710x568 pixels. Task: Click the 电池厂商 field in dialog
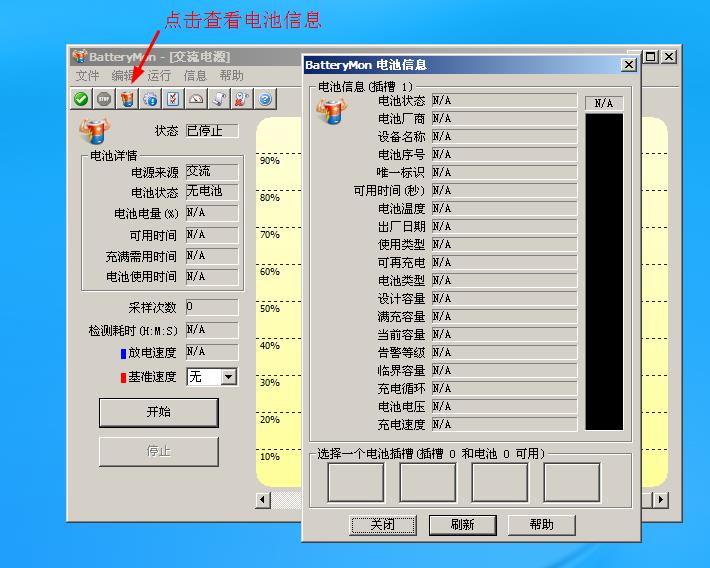pyautogui.click(x=504, y=119)
